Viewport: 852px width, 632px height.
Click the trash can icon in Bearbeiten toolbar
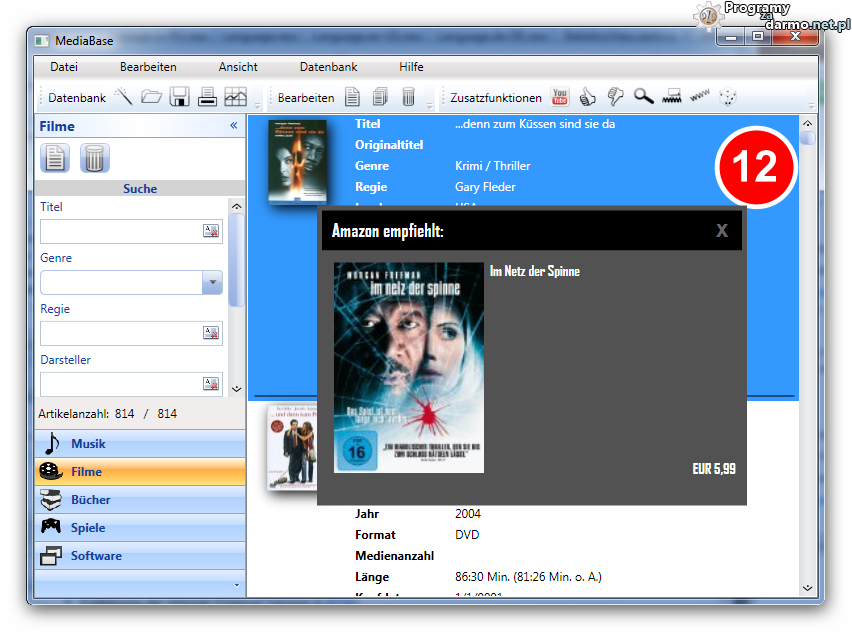coord(408,97)
